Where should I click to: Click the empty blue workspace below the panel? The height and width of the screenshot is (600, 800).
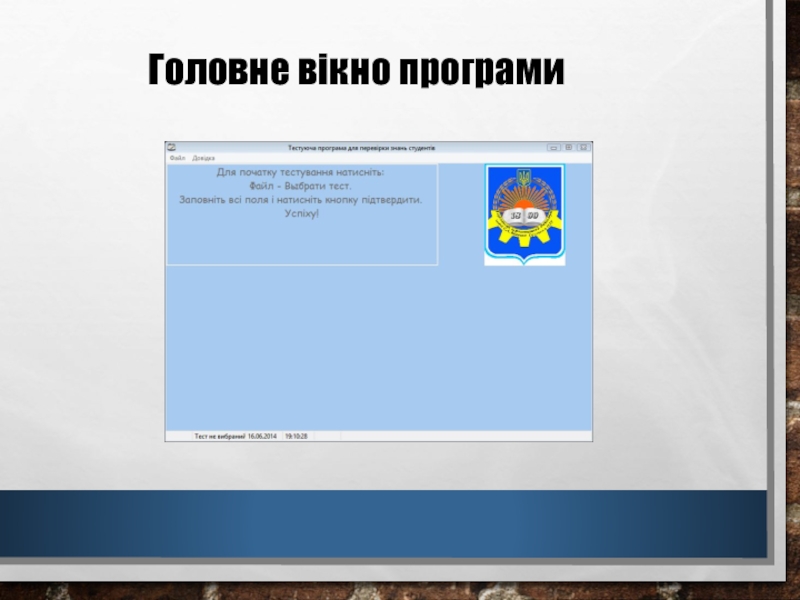[378, 350]
